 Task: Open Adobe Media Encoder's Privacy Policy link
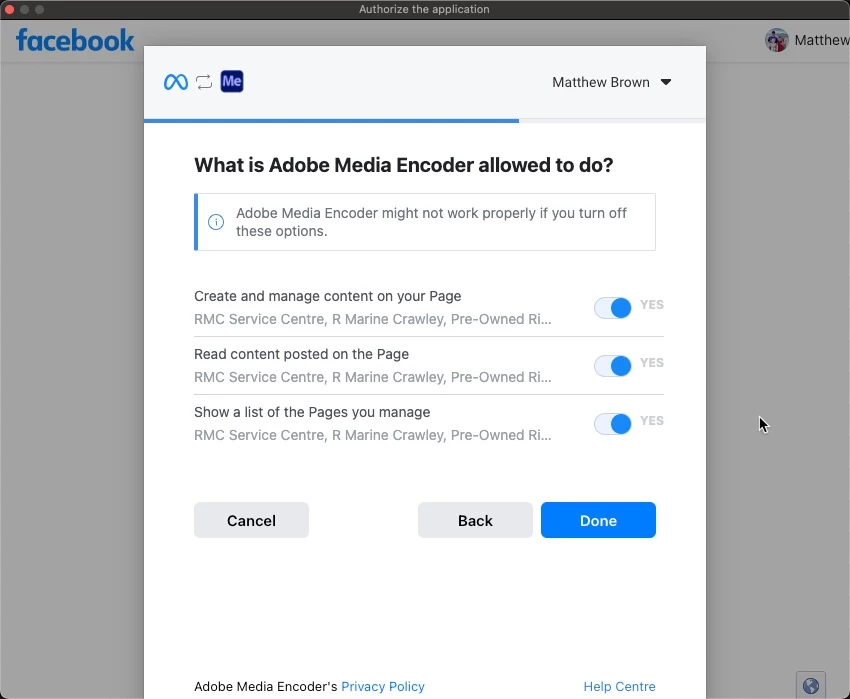383,687
